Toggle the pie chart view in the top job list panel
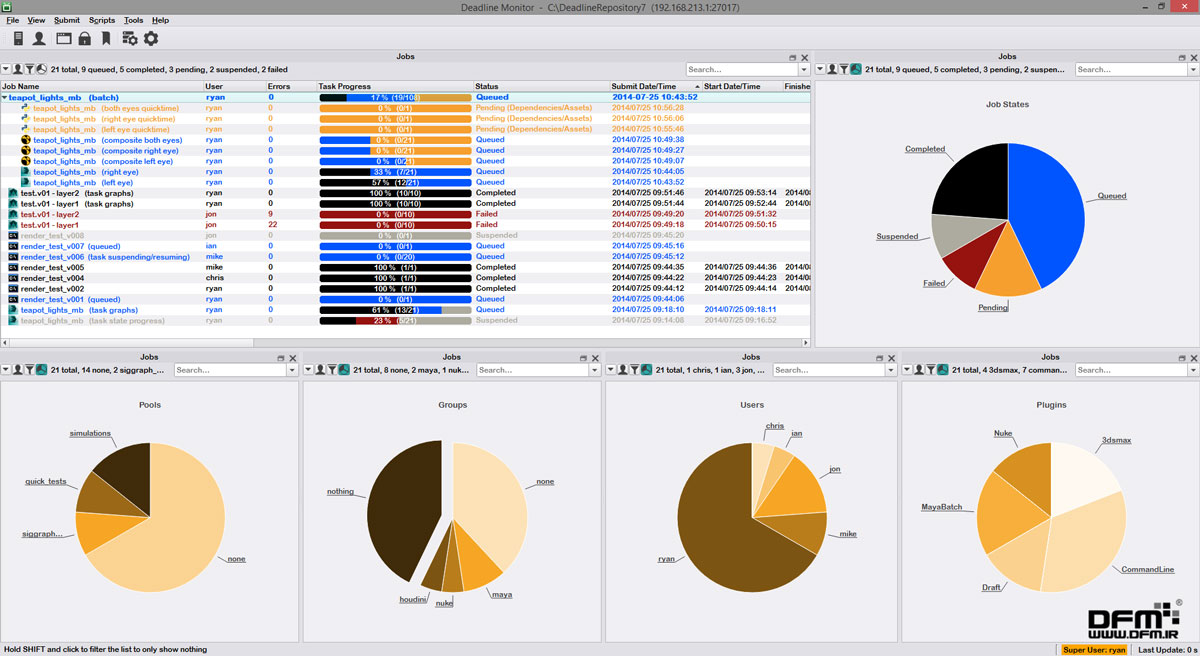The image size is (1200, 656). pos(40,69)
